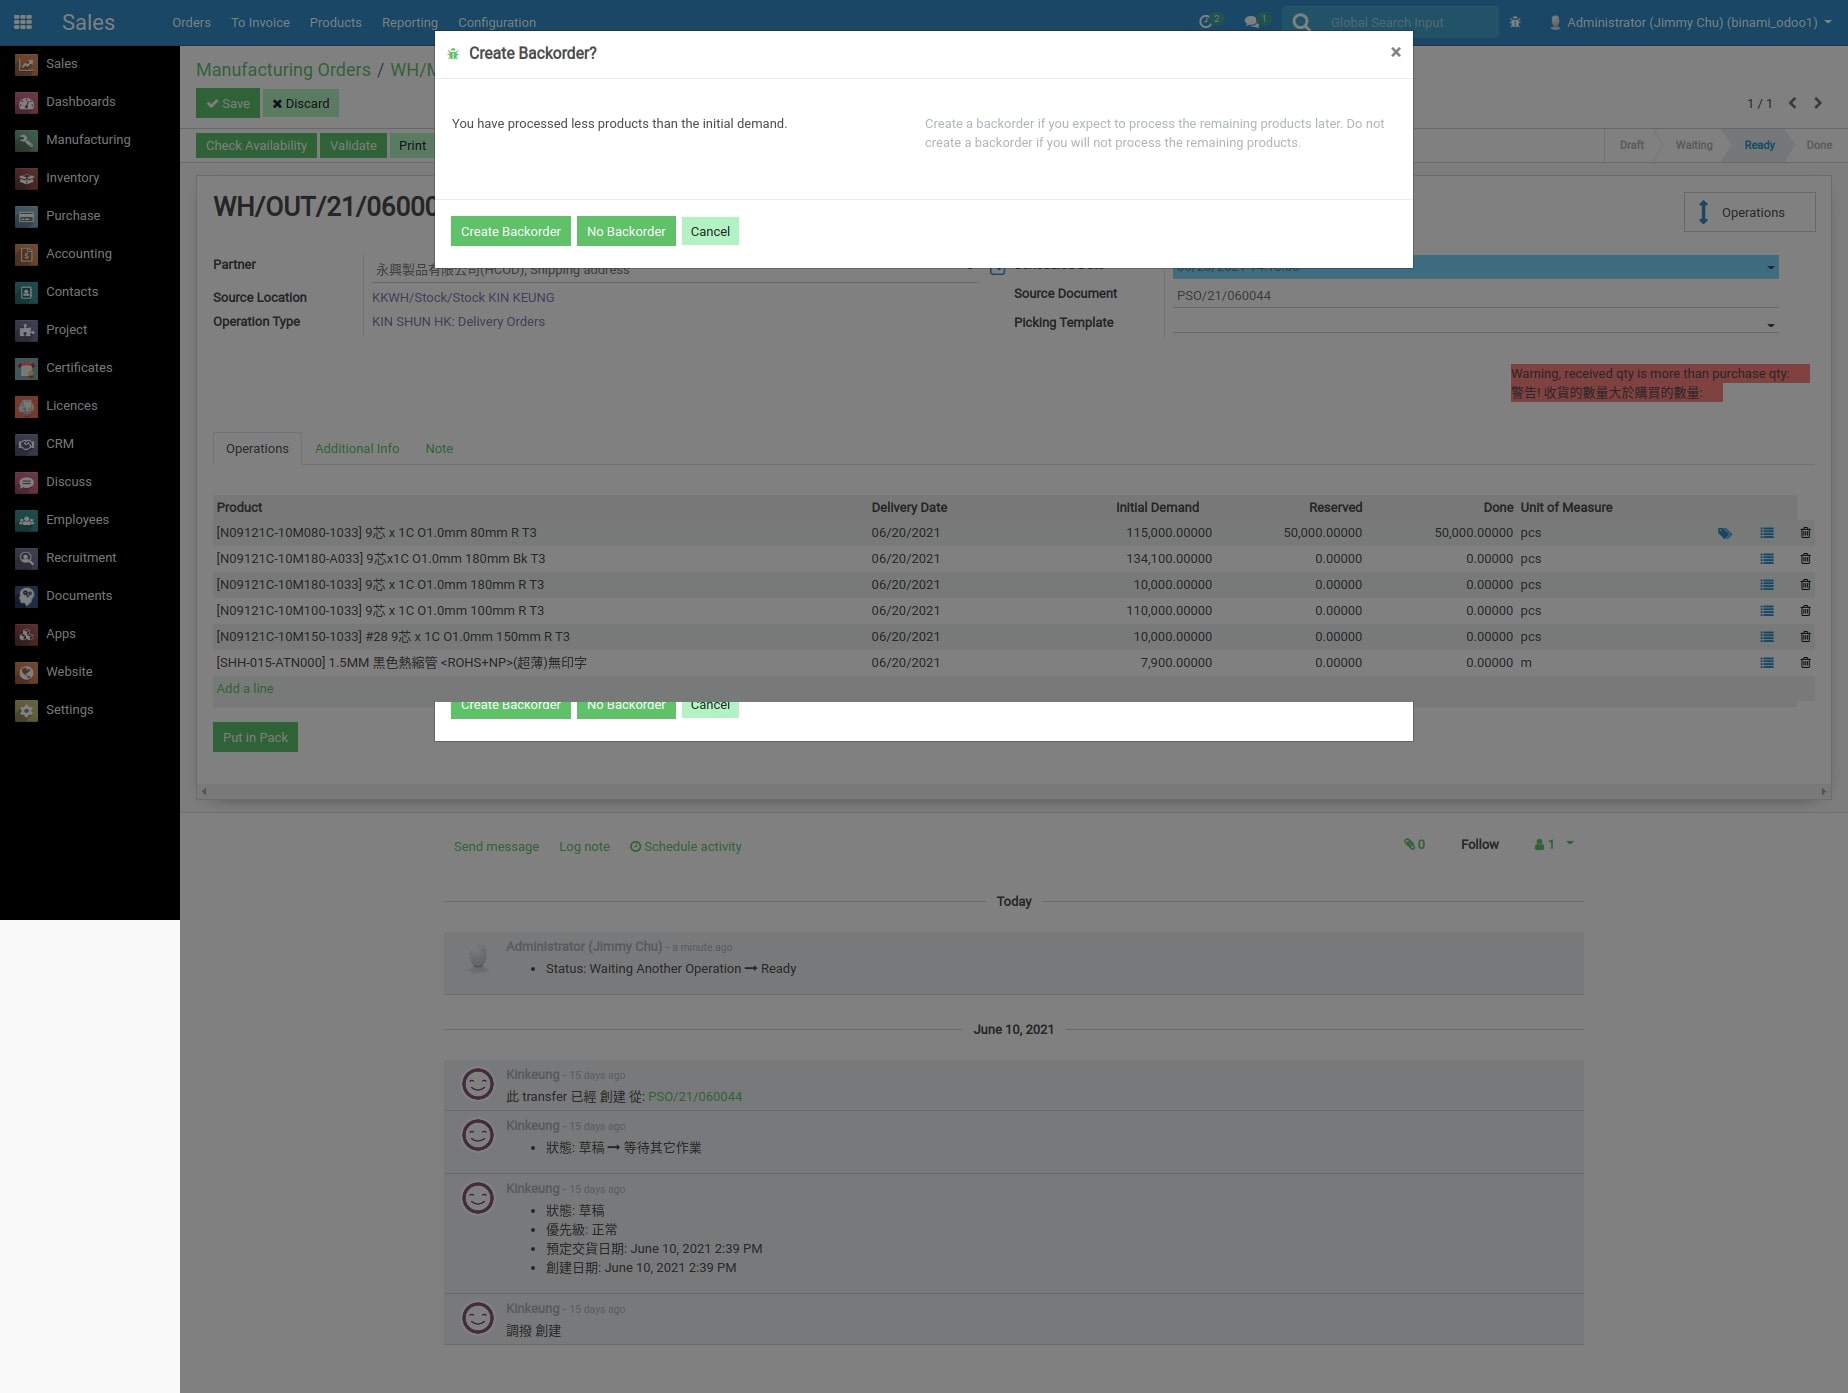Switch to the Note tab
The width and height of the screenshot is (1848, 1393).
(439, 449)
